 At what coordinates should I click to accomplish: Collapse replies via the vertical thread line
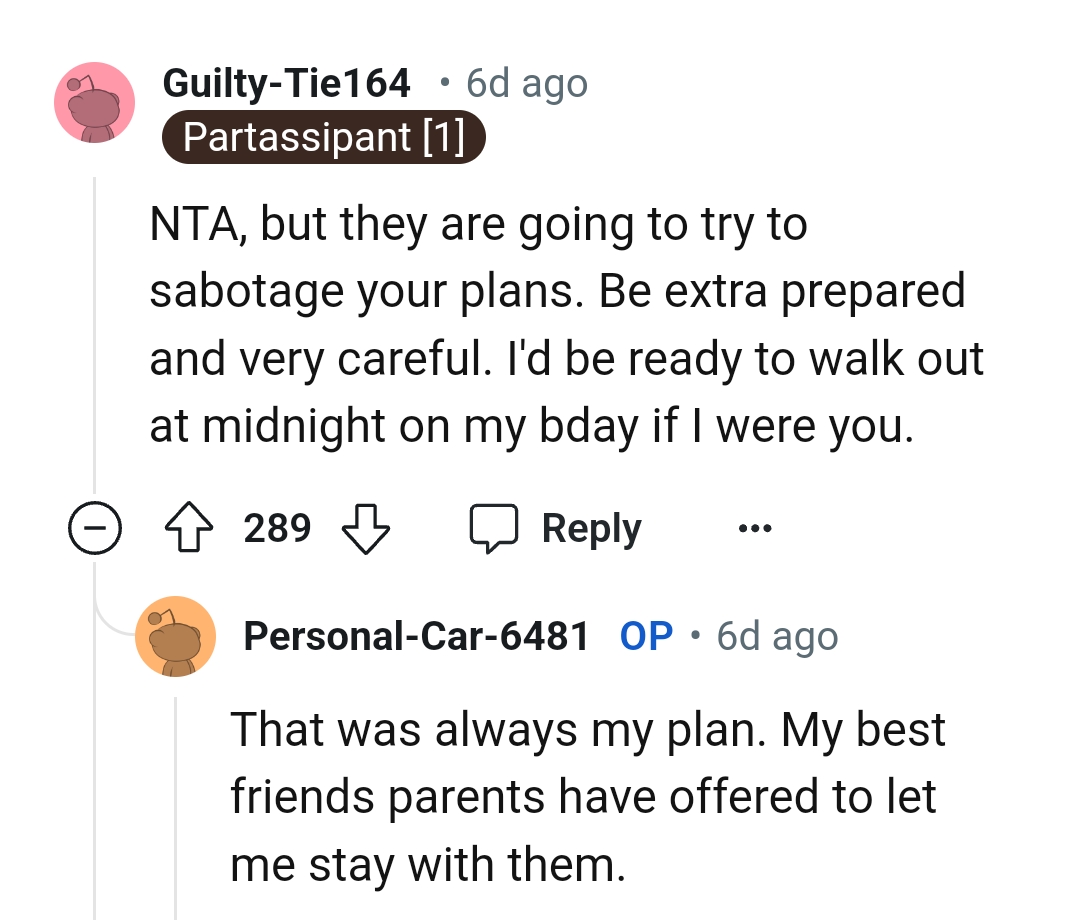tap(95, 330)
